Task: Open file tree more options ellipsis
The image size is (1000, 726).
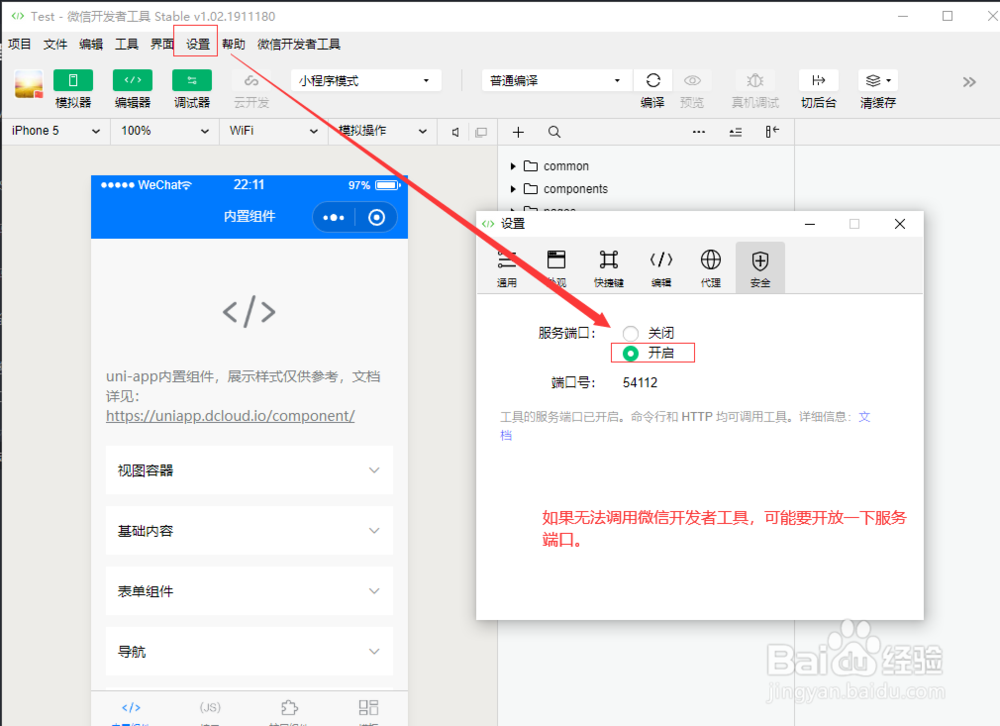Action: click(699, 132)
